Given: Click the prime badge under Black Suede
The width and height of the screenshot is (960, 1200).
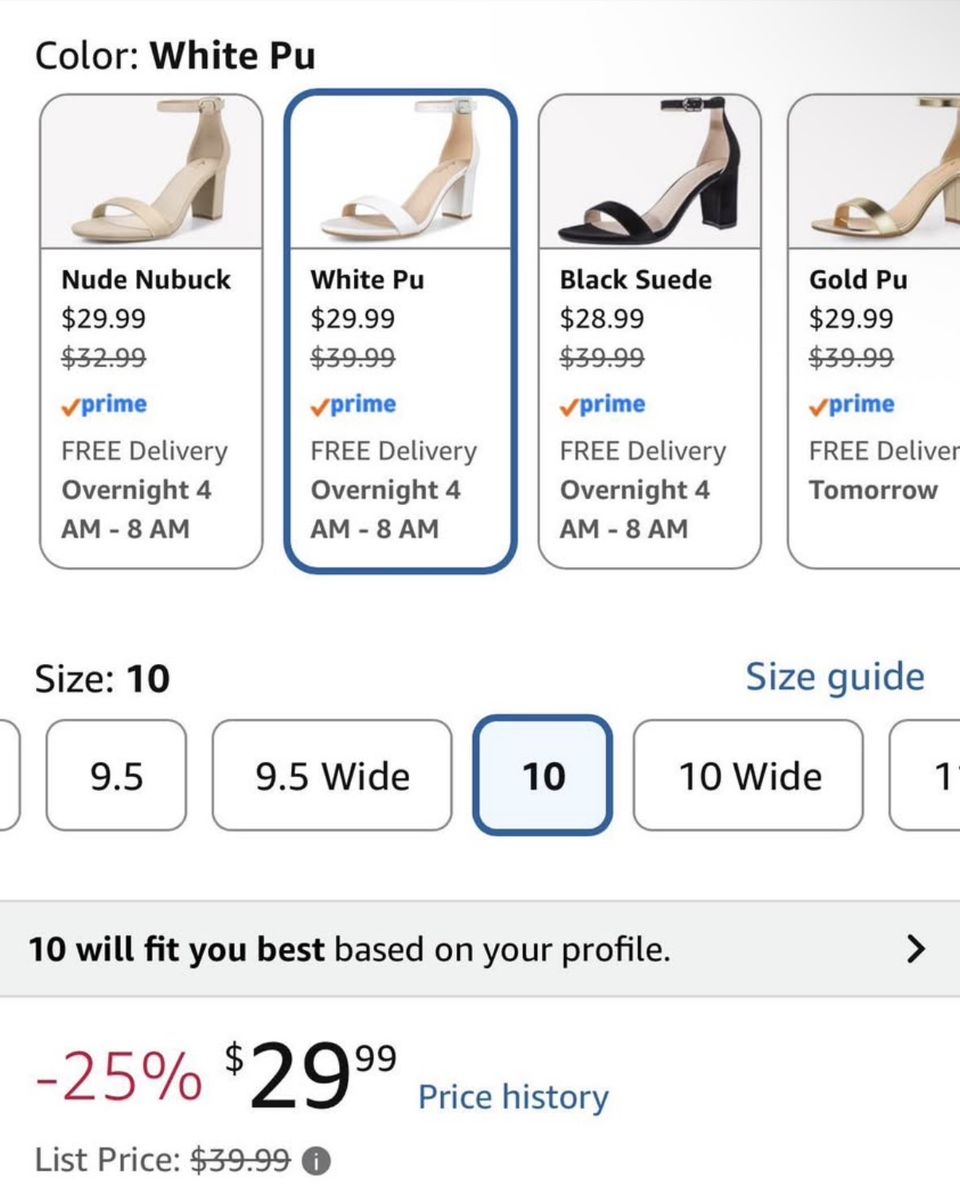Looking at the screenshot, I should pyautogui.click(x=603, y=405).
